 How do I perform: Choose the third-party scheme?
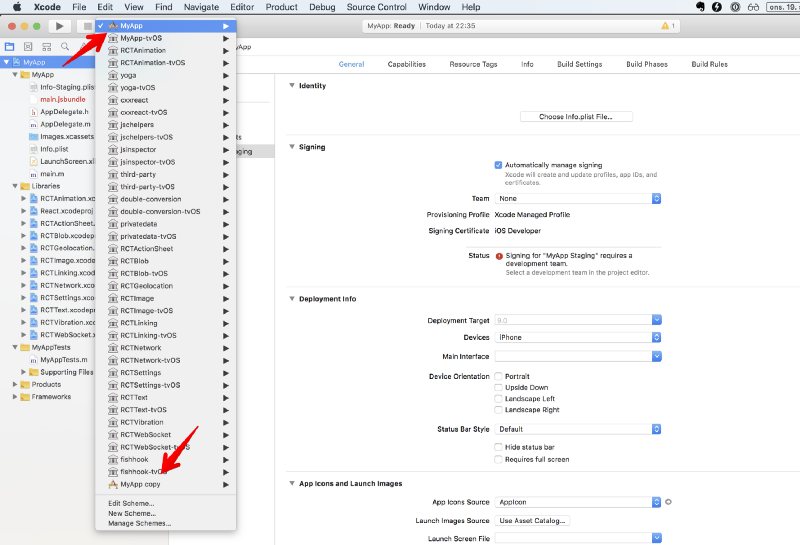coord(166,175)
